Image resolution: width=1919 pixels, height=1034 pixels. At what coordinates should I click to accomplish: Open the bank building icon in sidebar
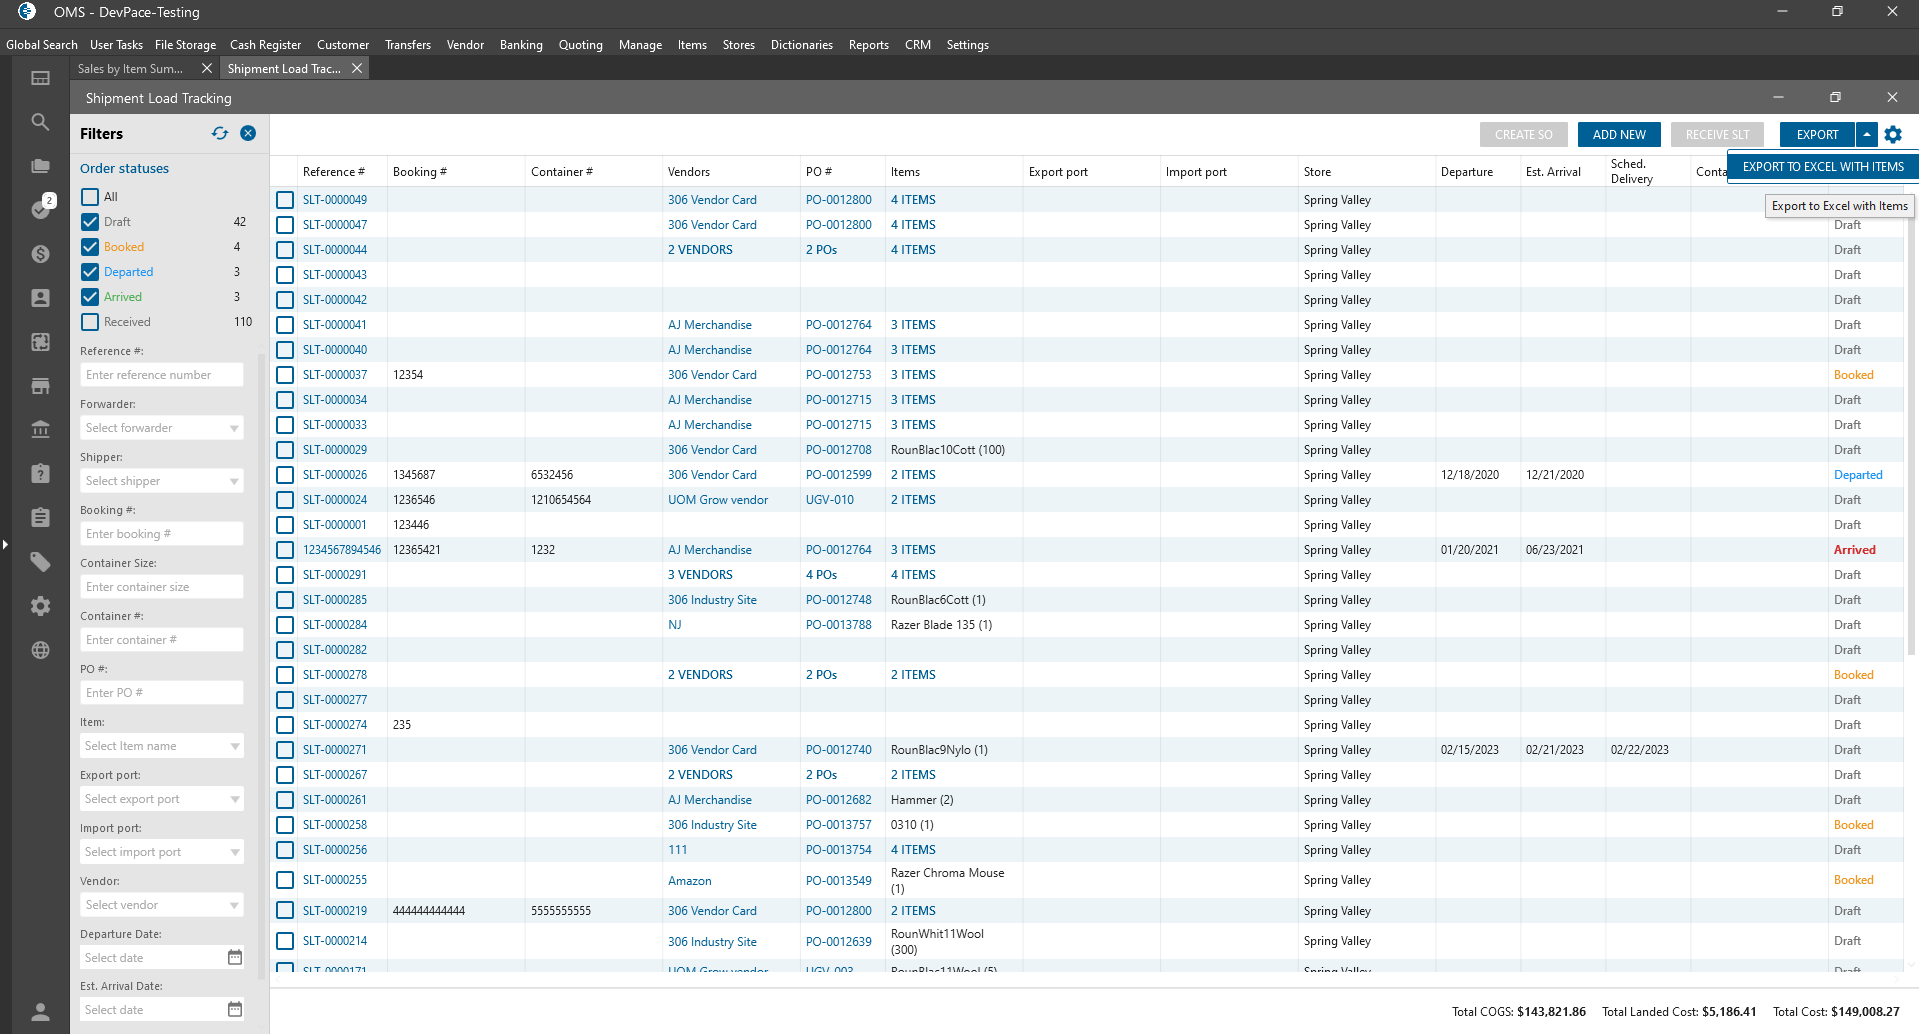click(40, 430)
